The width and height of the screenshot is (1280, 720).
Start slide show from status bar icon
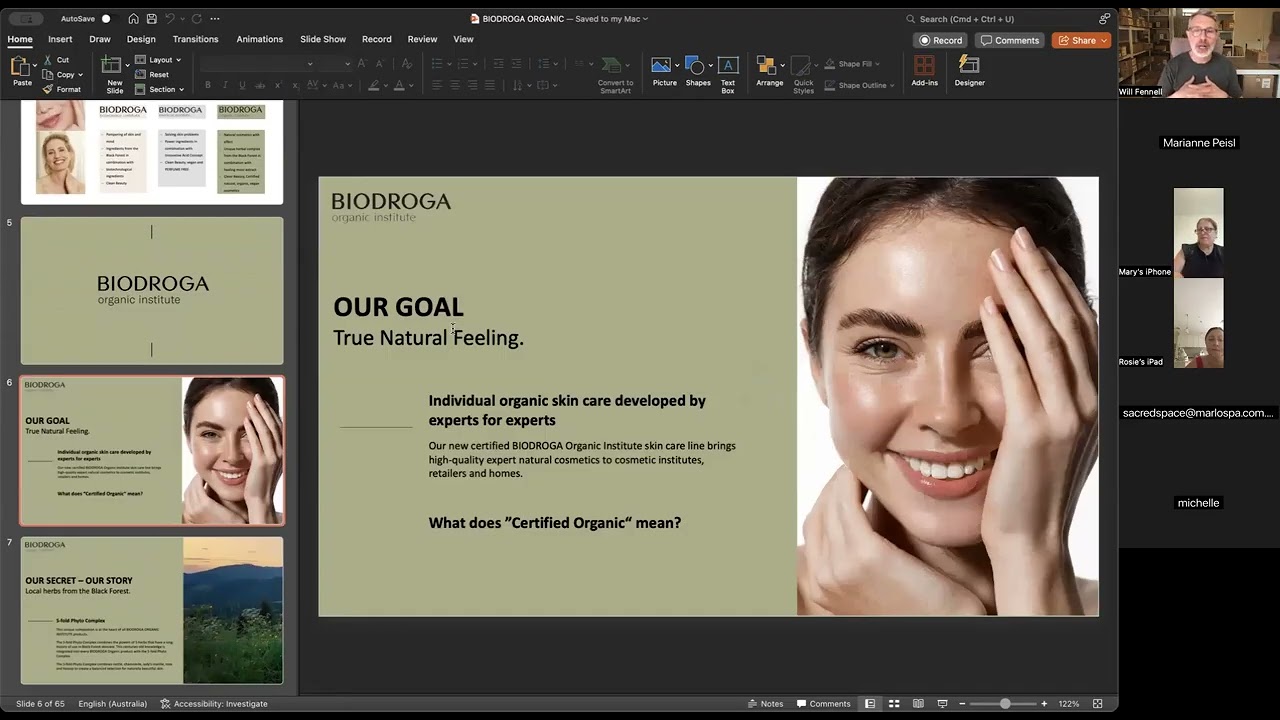pyautogui.click(x=942, y=703)
